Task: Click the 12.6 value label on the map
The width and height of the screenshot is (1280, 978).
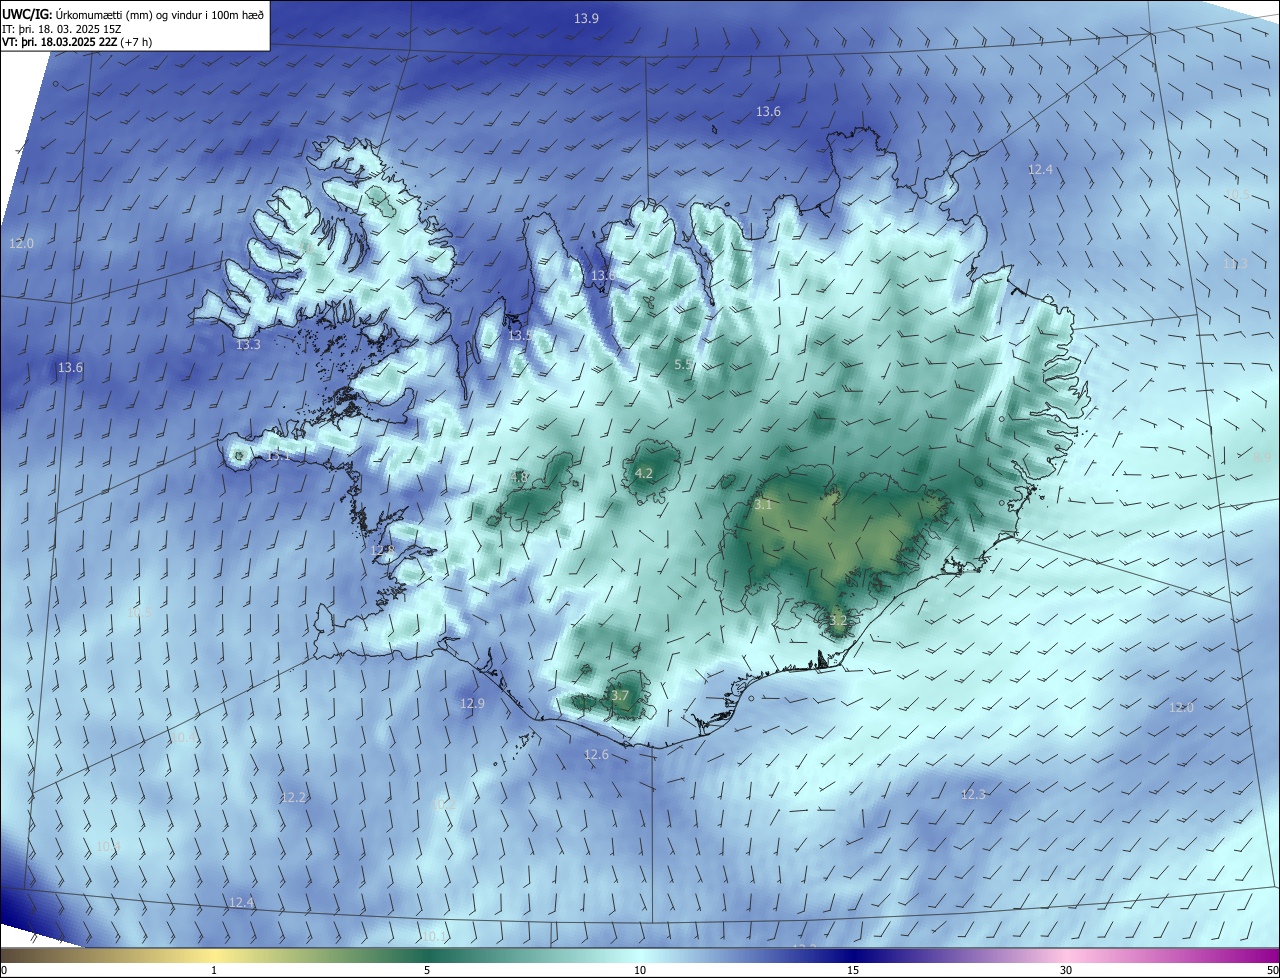Action: tap(596, 755)
